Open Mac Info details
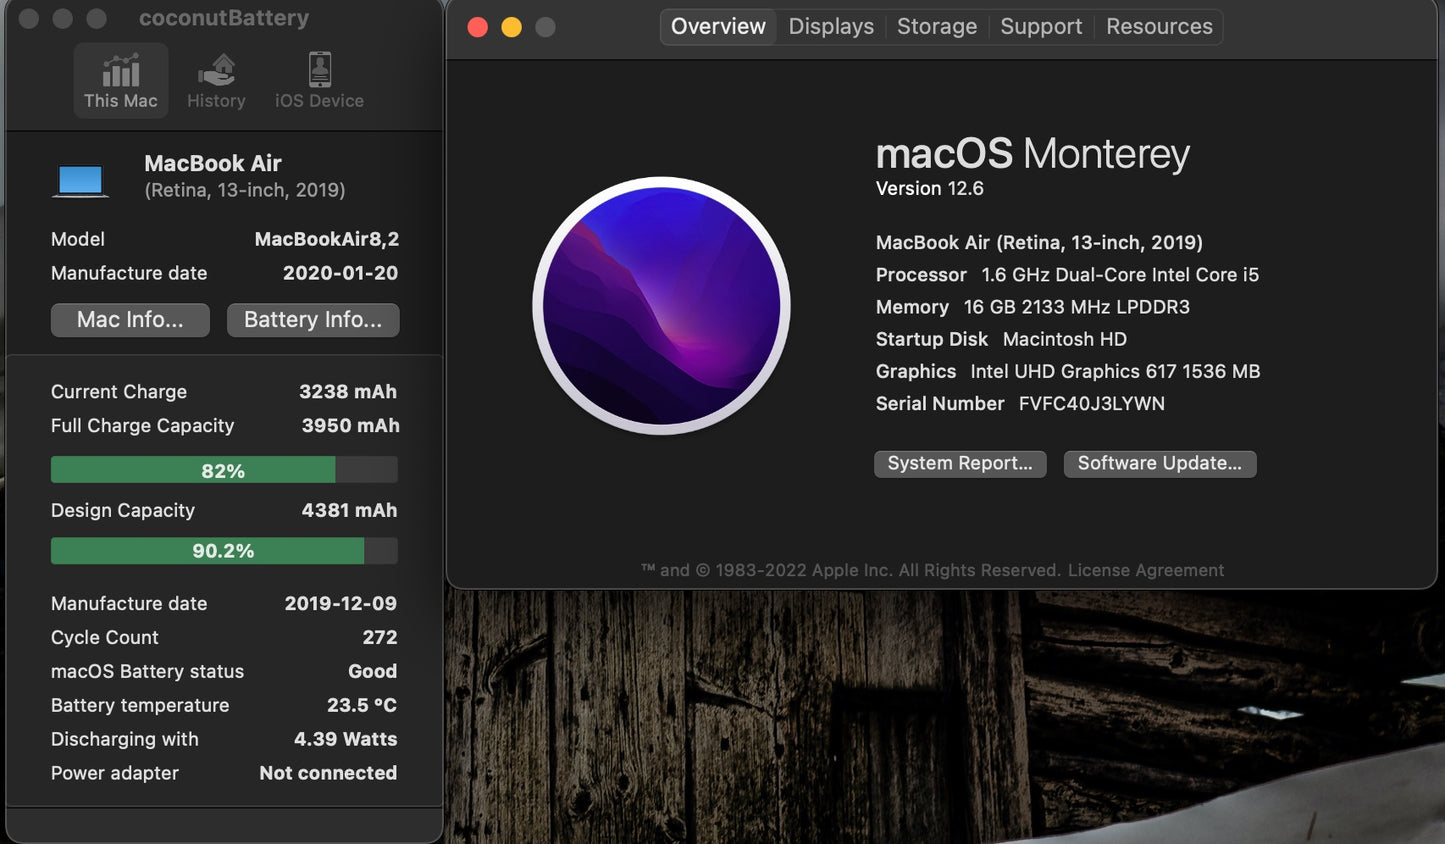The image size is (1445, 844). [x=129, y=320]
